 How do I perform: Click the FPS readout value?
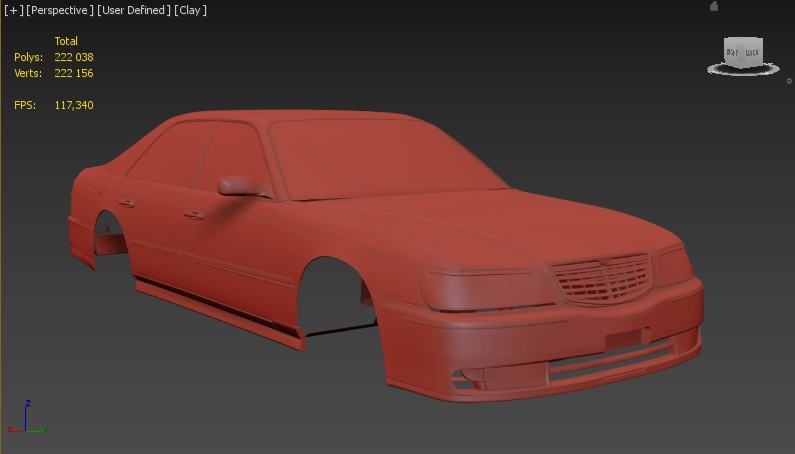(x=73, y=105)
